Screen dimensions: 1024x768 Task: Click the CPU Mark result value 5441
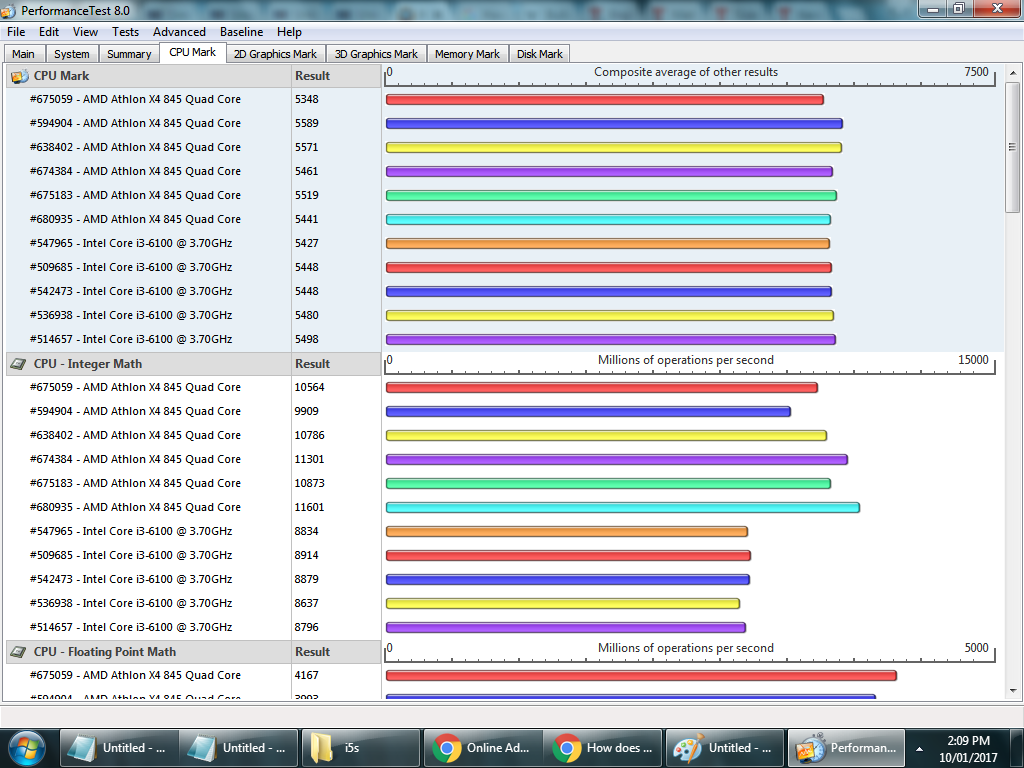(x=307, y=219)
